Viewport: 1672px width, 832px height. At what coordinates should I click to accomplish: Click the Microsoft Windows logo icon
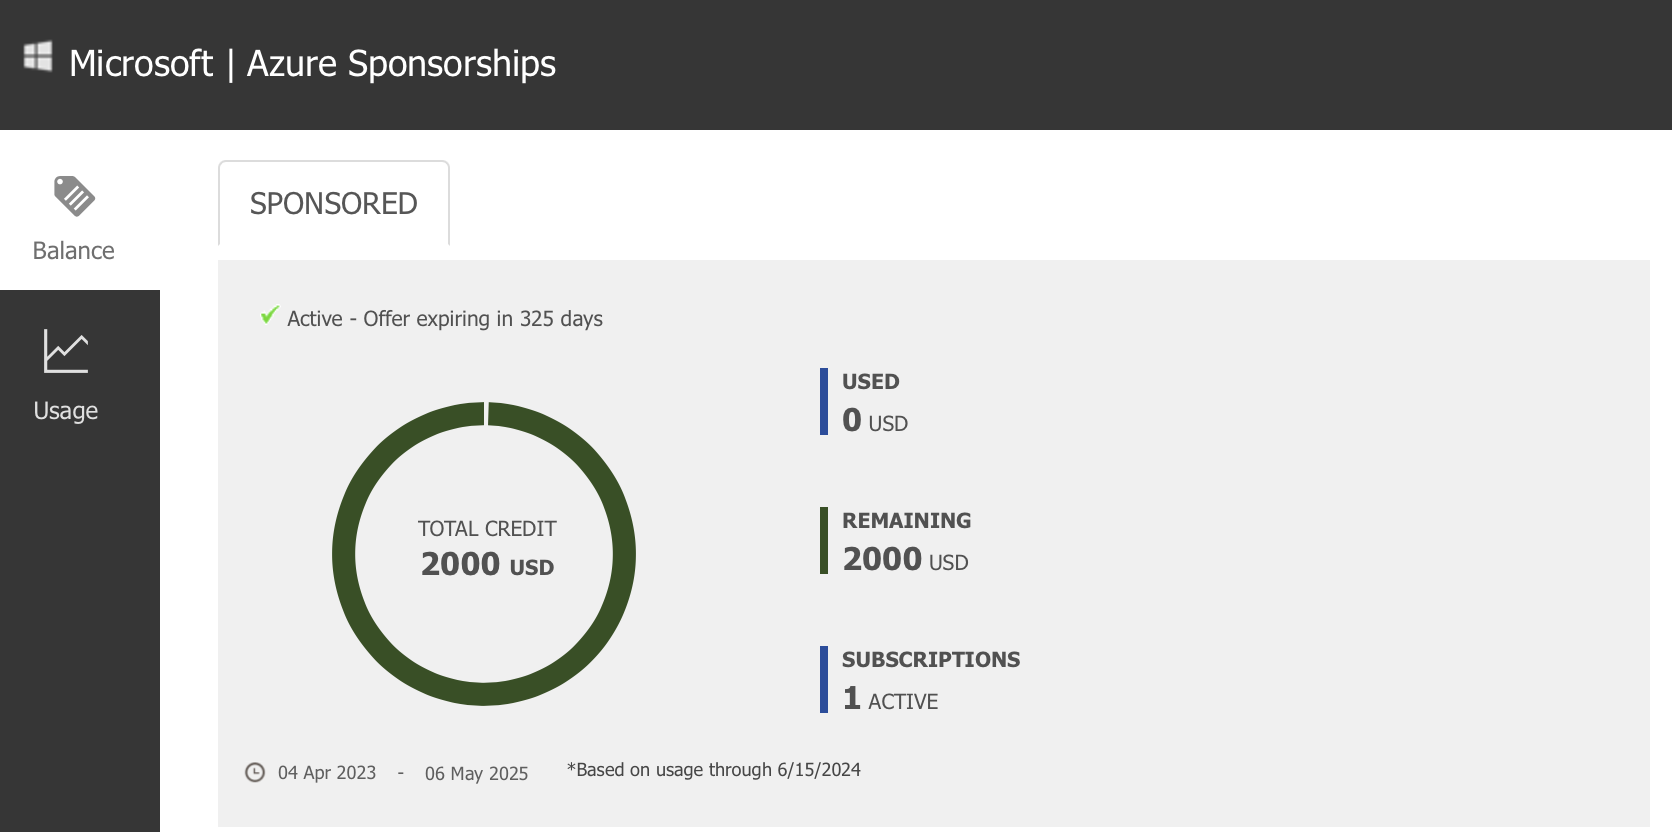click(x=38, y=56)
